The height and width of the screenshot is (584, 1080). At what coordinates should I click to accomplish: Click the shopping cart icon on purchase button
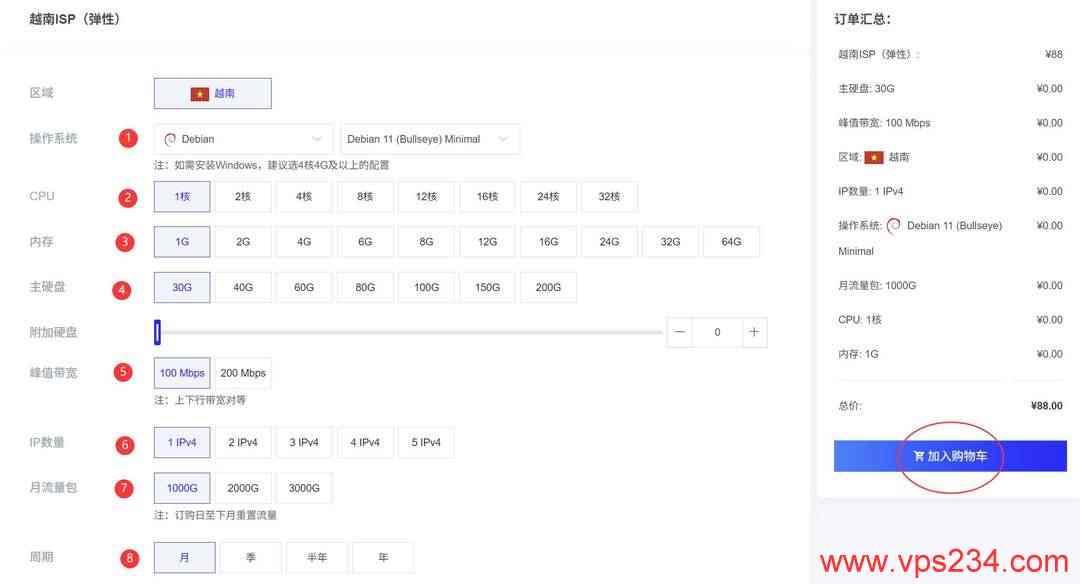coord(919,456)
